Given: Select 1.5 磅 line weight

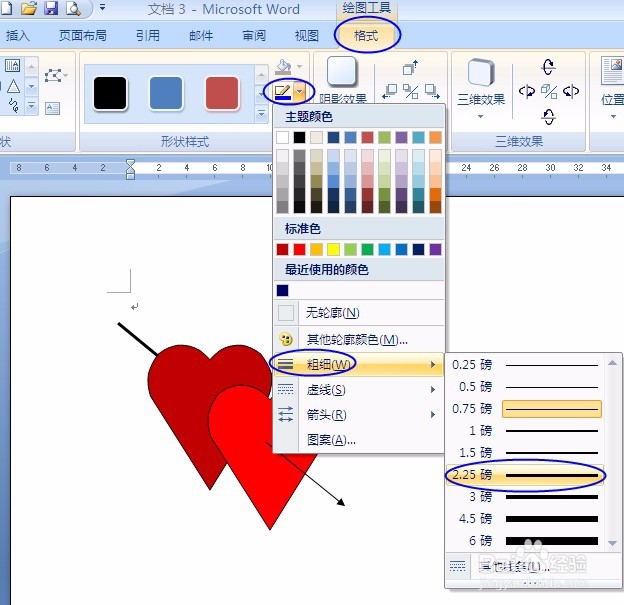Looking at the screenshot, I should 525,453.
